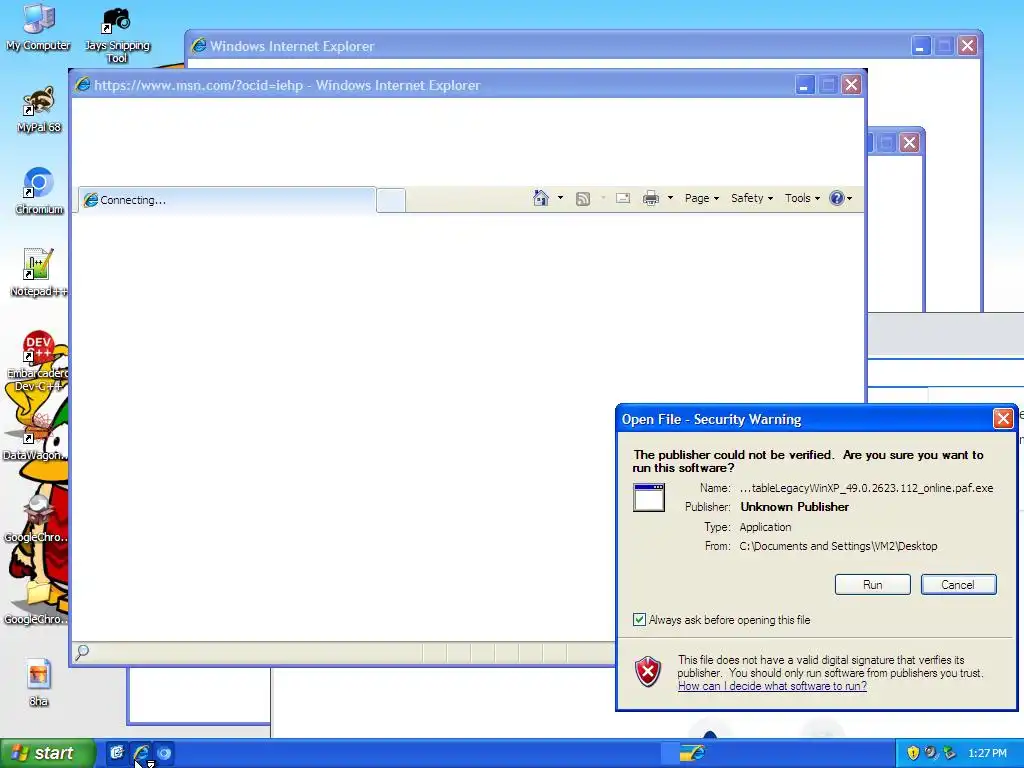
Task: Launch Chromium from quick launch bar
Action: pyautogui.click(x=164, y=753)
